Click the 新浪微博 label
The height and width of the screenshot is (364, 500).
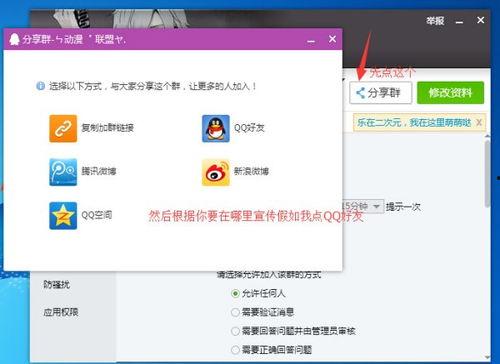click(x=251, y=171)
